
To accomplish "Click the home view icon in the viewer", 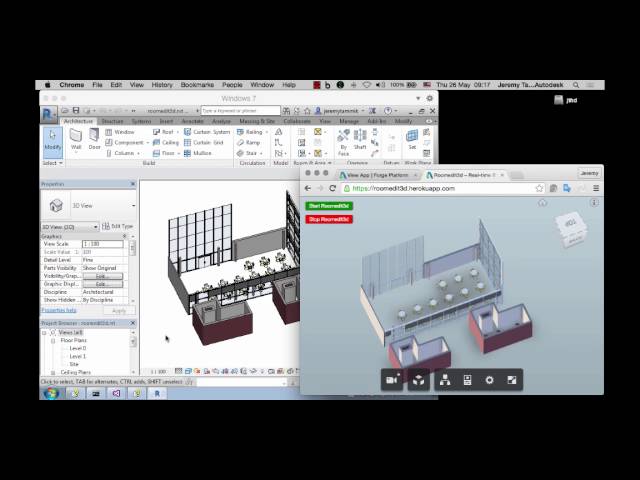I will coord(542,202).
